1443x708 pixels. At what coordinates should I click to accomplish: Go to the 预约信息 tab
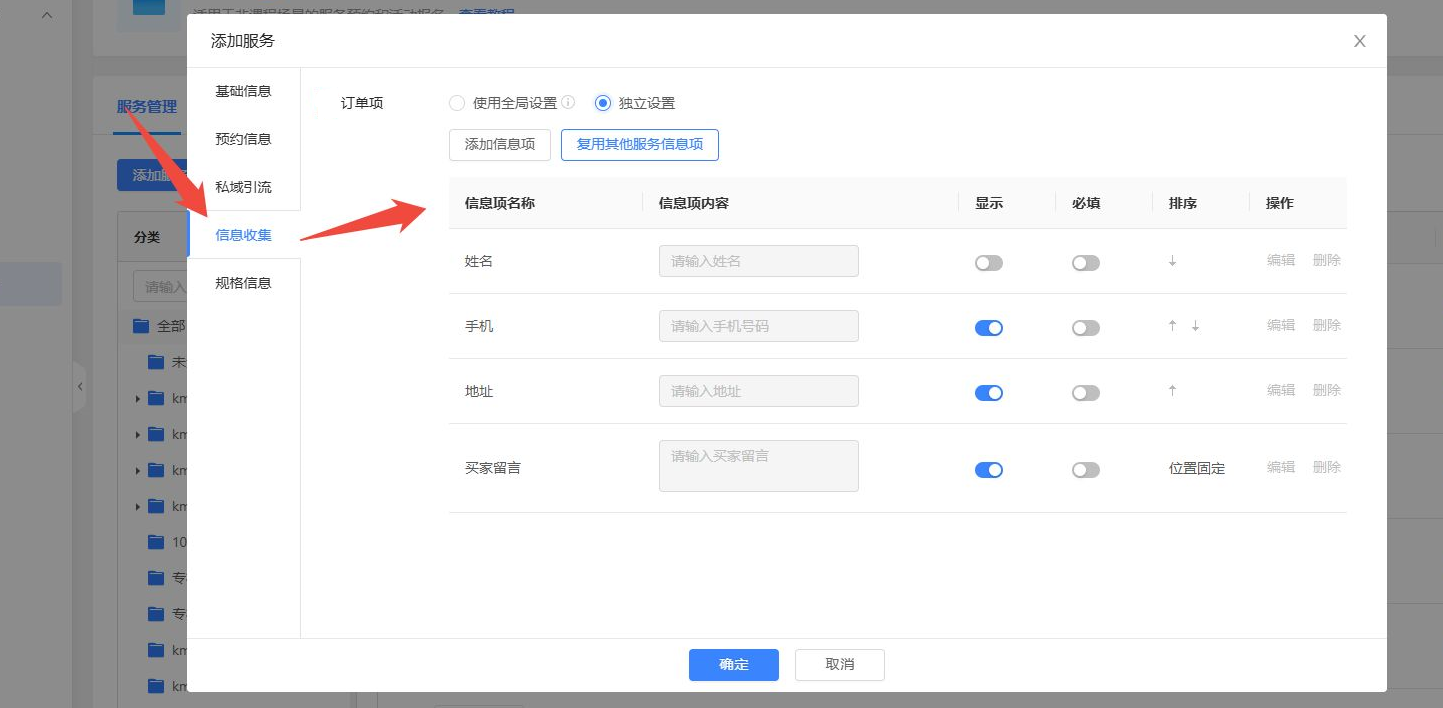pos(243,139)
